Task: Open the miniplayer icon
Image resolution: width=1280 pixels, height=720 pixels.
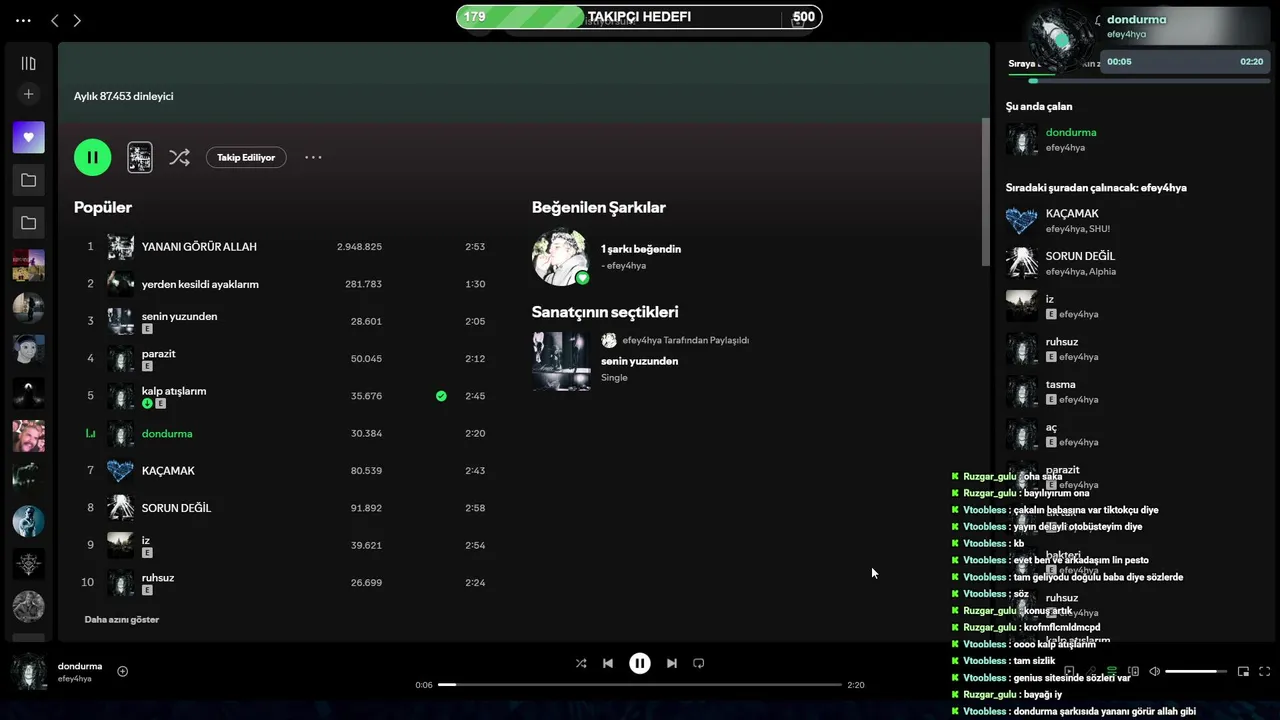Action: click(x=1244, y=671)
